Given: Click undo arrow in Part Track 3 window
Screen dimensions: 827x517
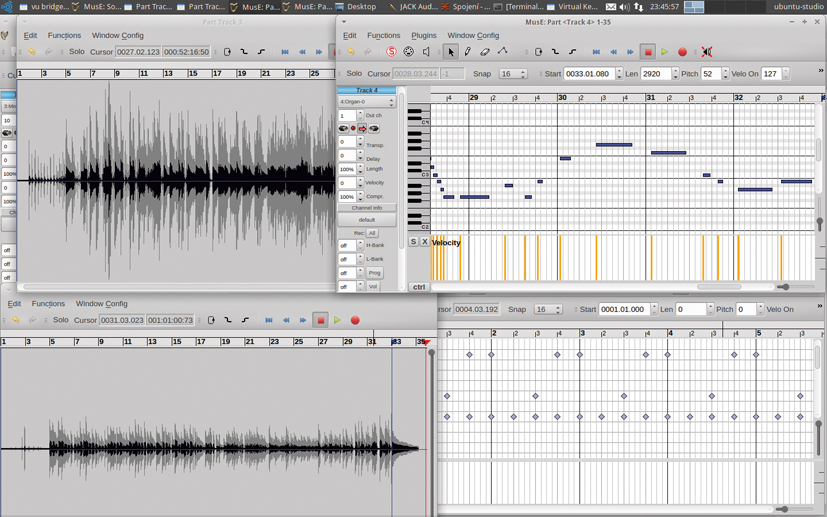Looking at the screenshot, I should click(32, 52).
